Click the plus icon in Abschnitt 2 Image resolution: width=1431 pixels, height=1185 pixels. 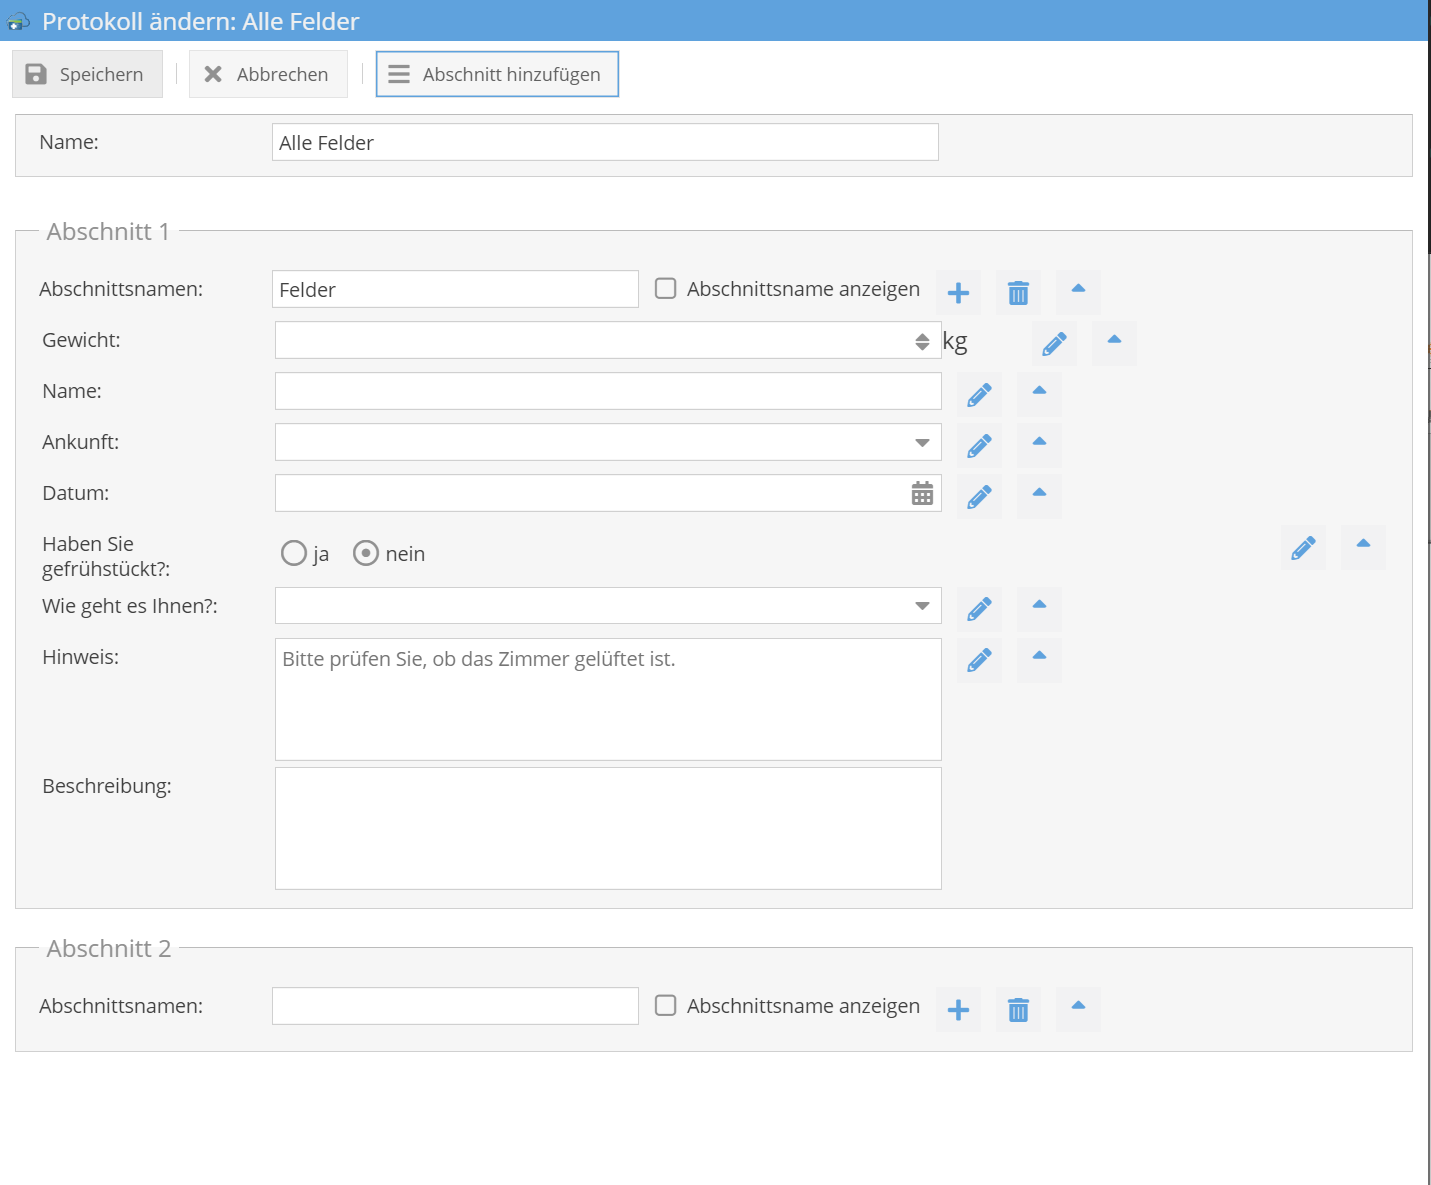[958, 1010]
